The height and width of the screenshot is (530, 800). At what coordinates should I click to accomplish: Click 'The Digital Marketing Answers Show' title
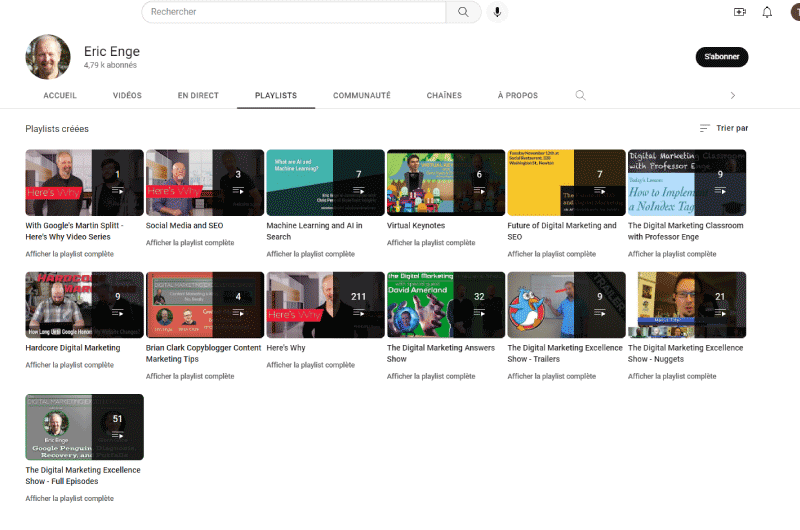(441, 354)
